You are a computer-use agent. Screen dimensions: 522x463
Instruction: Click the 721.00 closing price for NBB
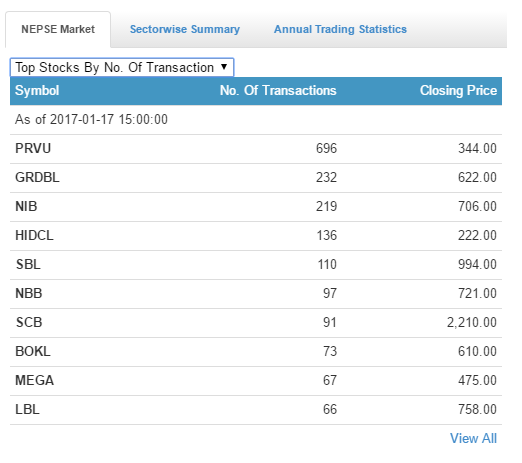click(x=477, y=294)
